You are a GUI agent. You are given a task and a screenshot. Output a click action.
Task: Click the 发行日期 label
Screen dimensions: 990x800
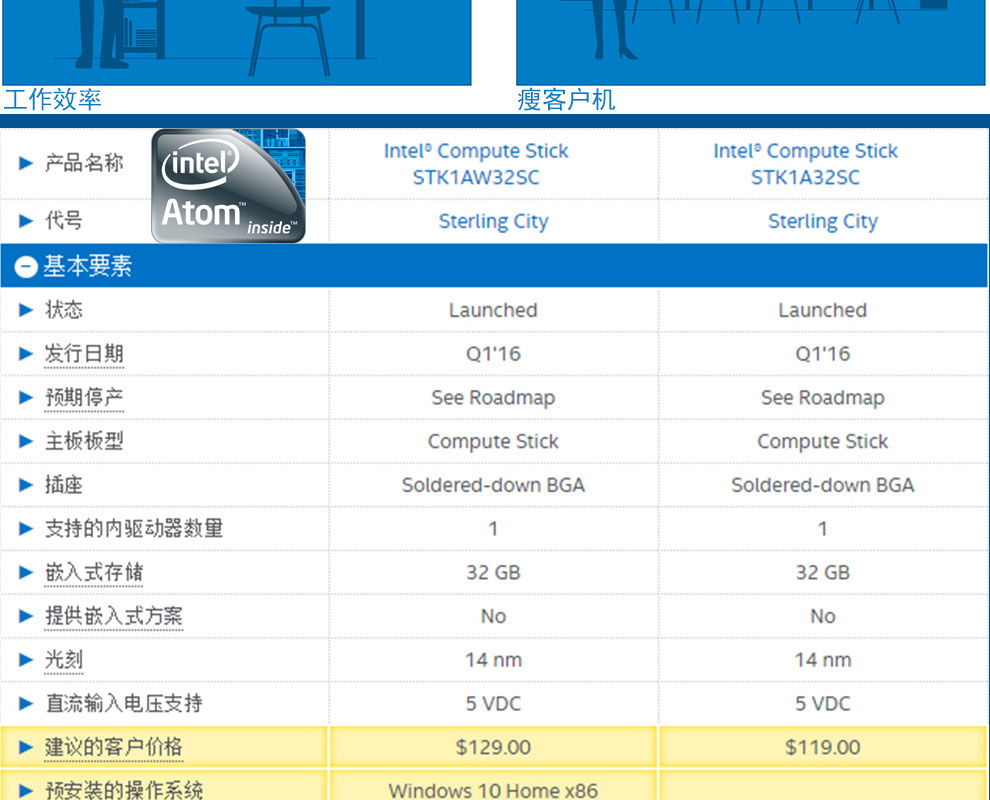click(84, 354)
